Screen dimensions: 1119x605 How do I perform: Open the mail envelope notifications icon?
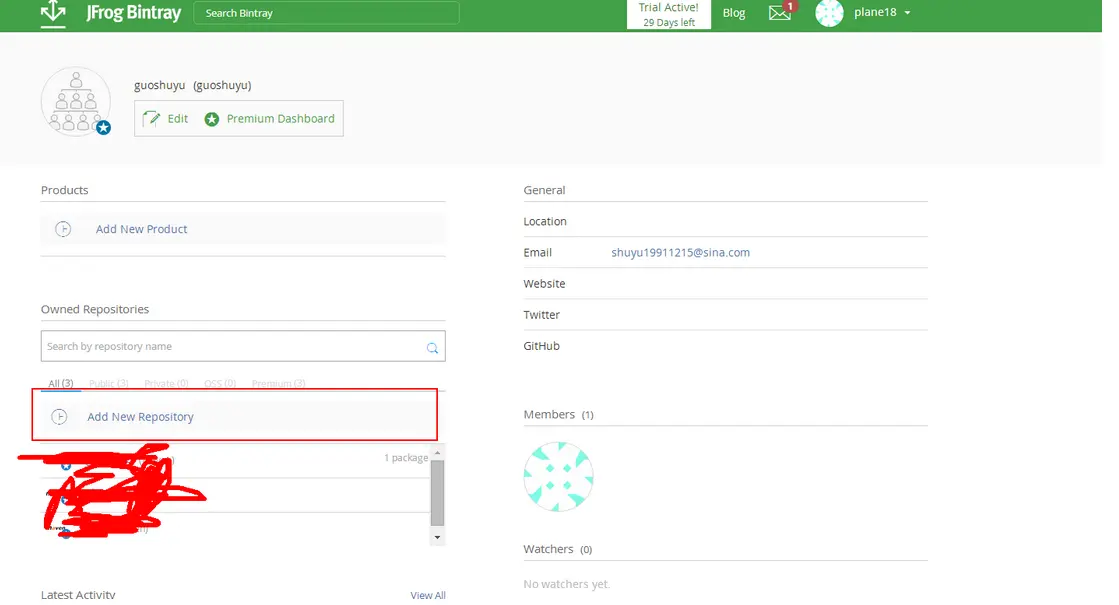pos(779,13)
